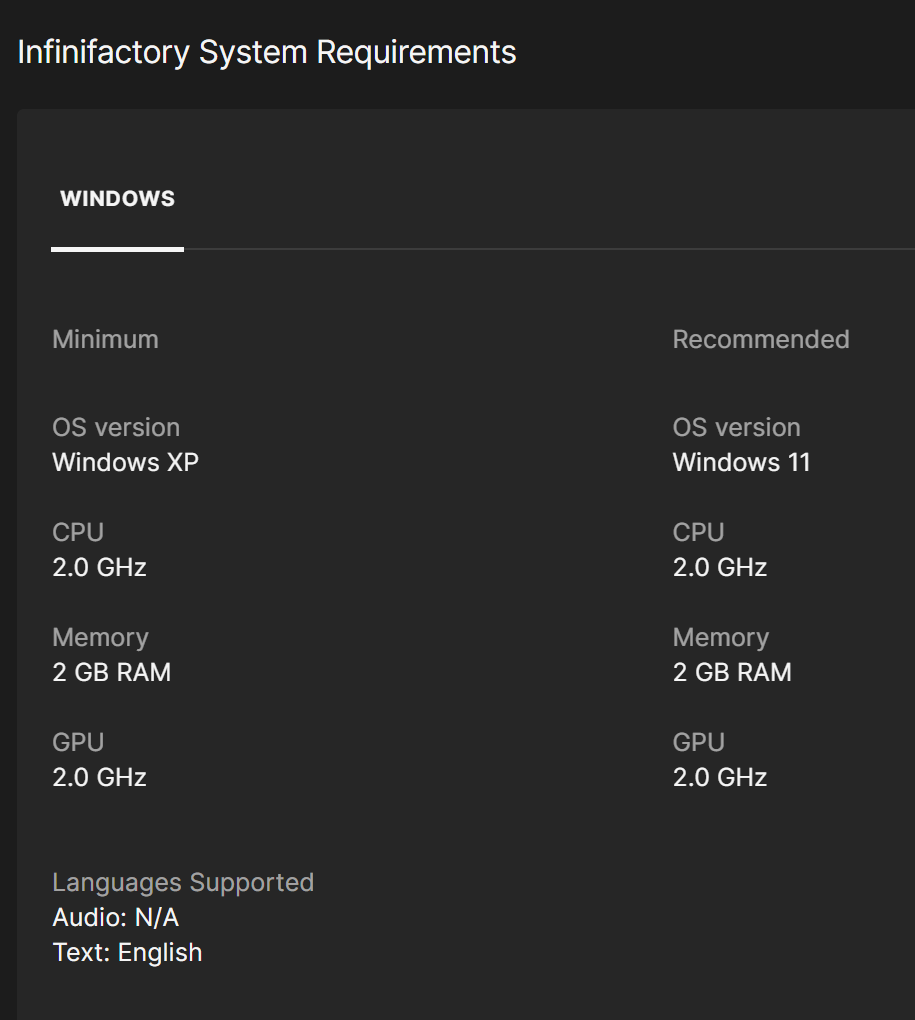This screenshot has height=1020, width=915.
Task: Click the Languages Supported label
Action: coord(183,883)
